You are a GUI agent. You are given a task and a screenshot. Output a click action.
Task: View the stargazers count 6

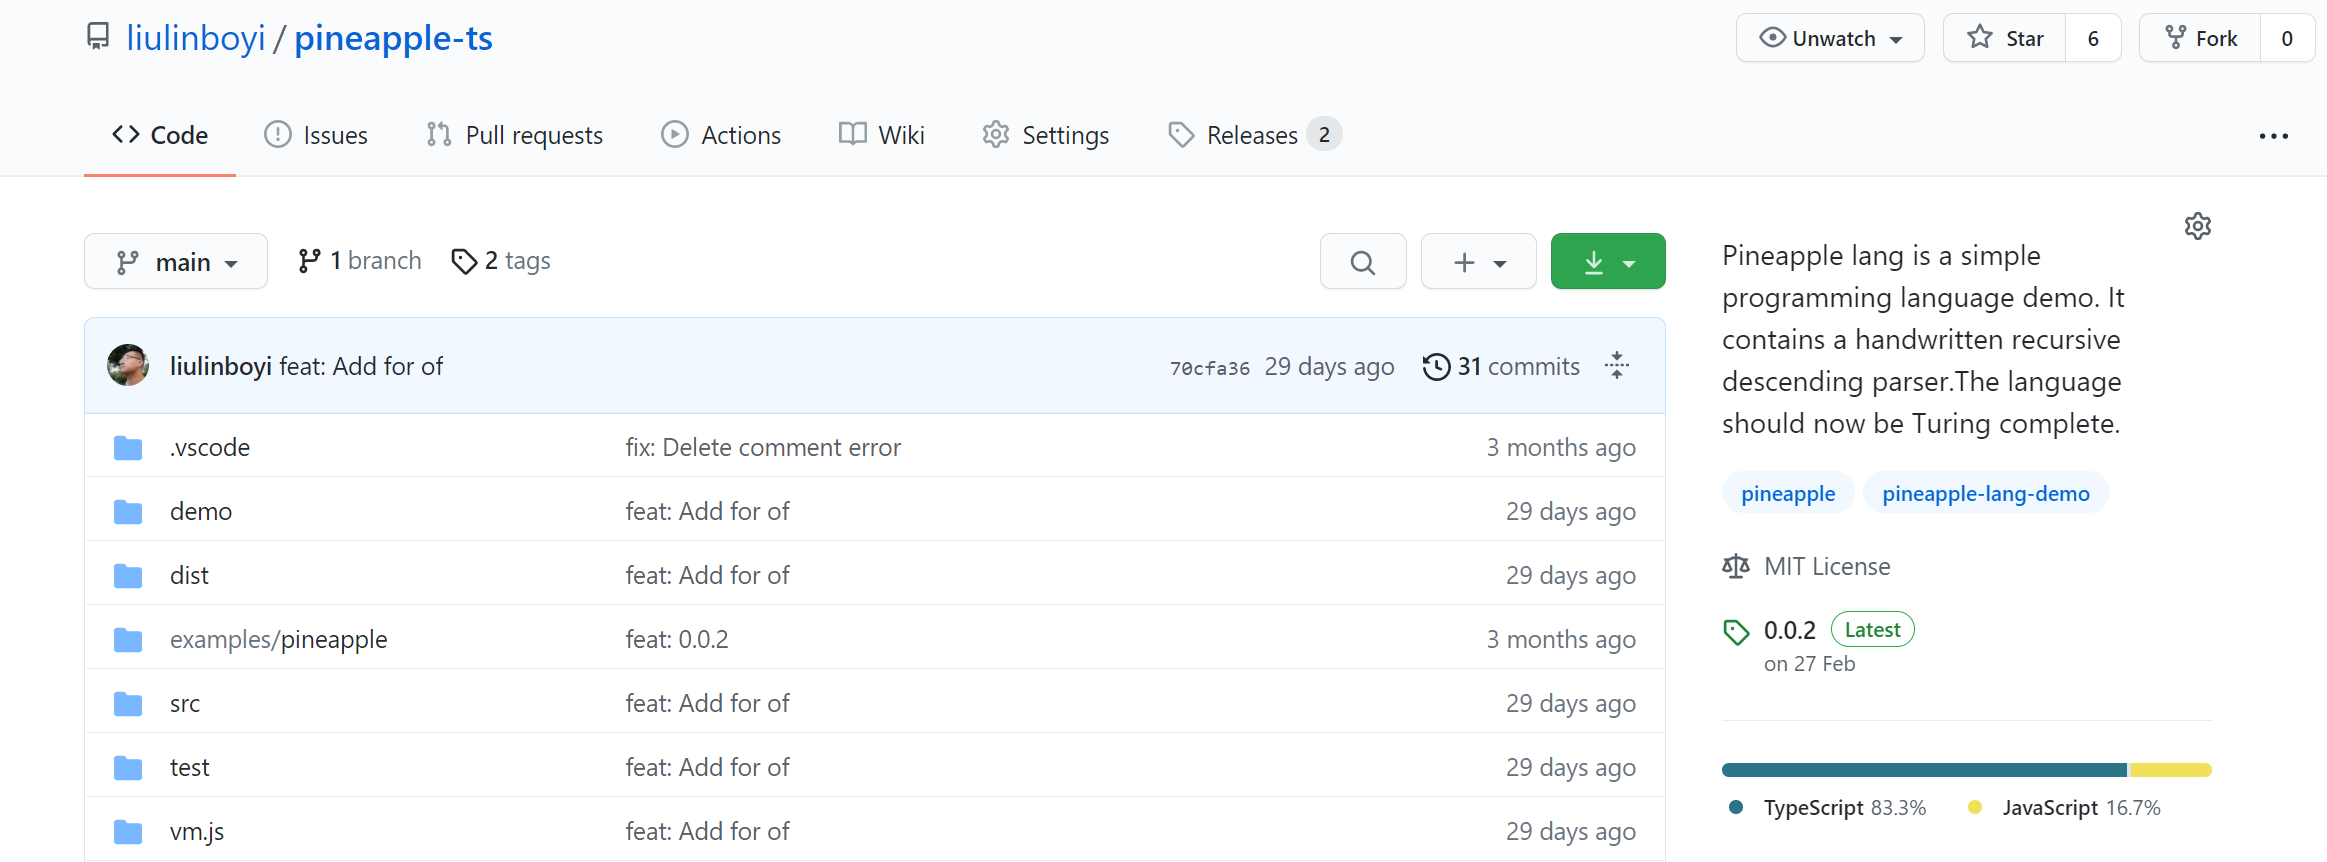pyautogui.click(x=2093, y=38)
